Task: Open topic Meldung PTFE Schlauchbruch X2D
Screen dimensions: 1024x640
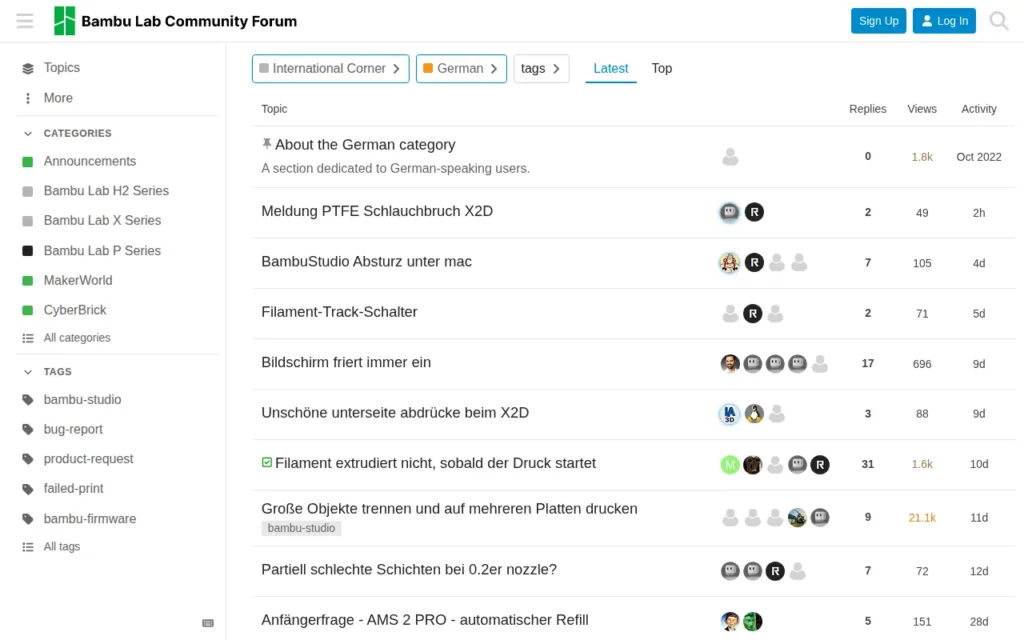Action: 377,212
